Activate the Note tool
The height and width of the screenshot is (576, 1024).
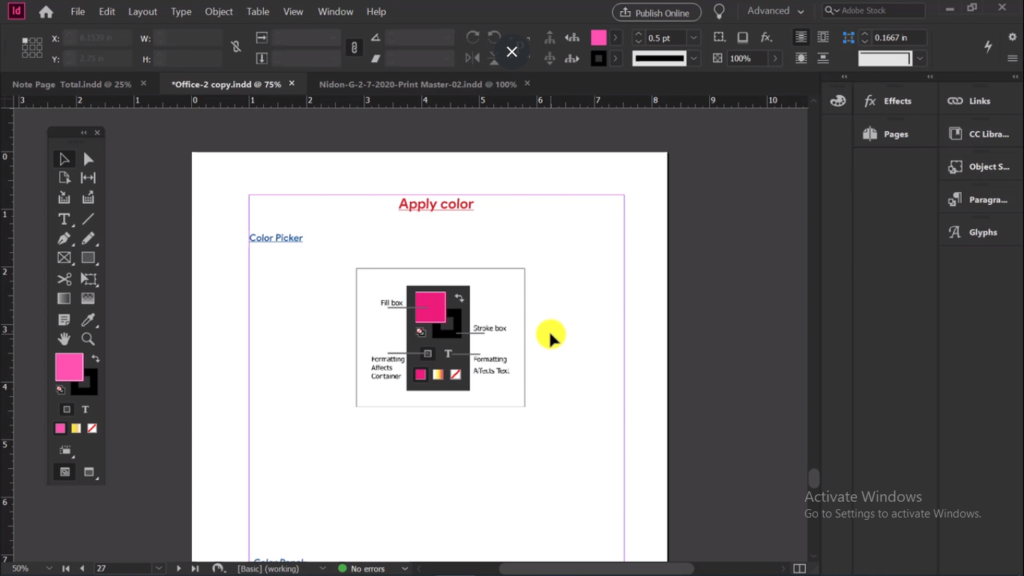[x=64, y=319]
